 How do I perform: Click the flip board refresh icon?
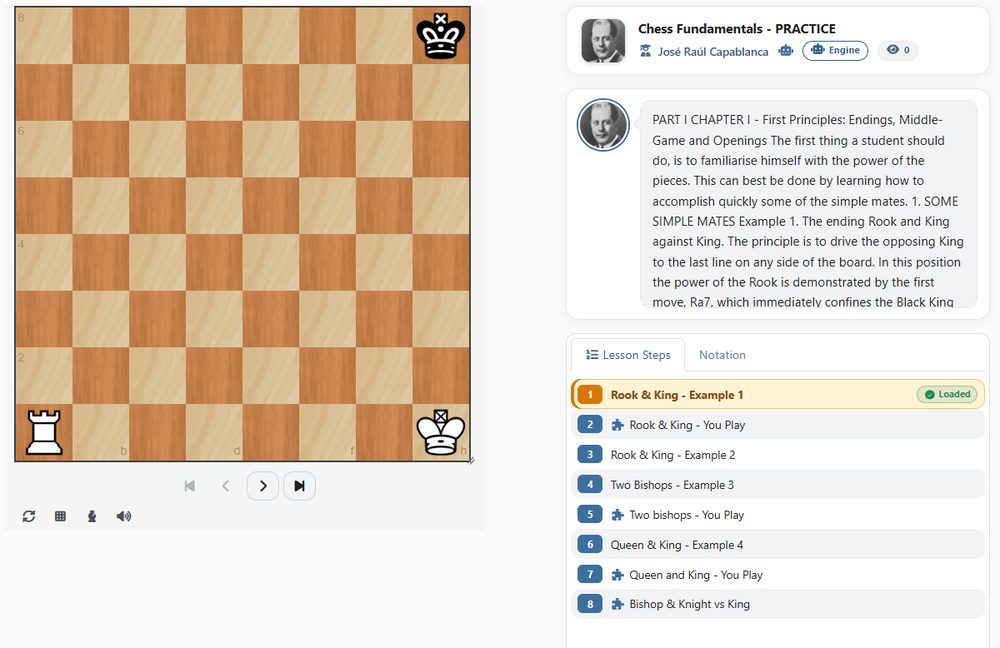(x=29, y=516)
